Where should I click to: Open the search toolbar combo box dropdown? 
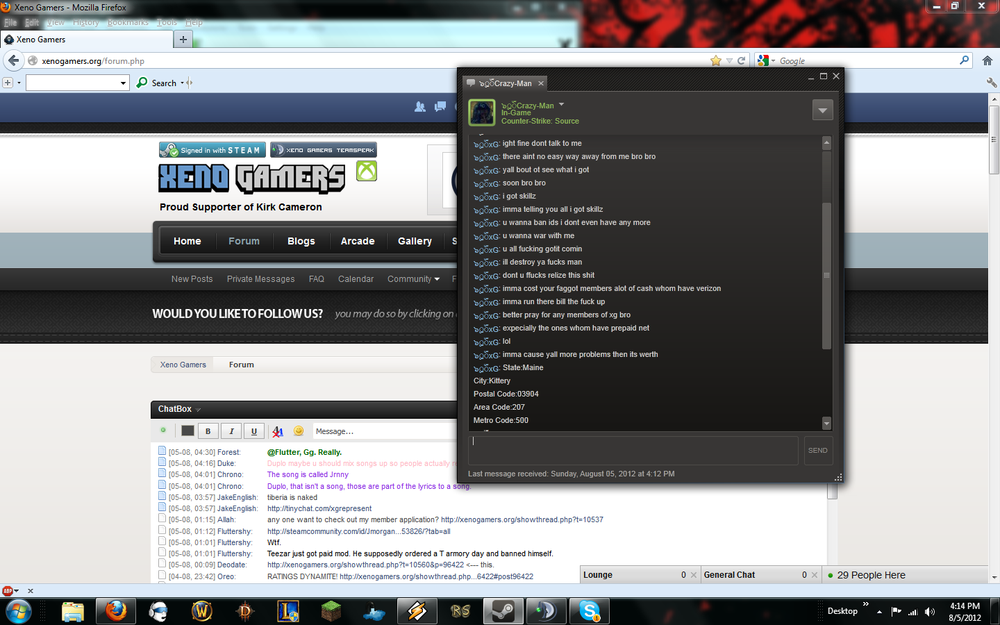(x=123, y=83)
